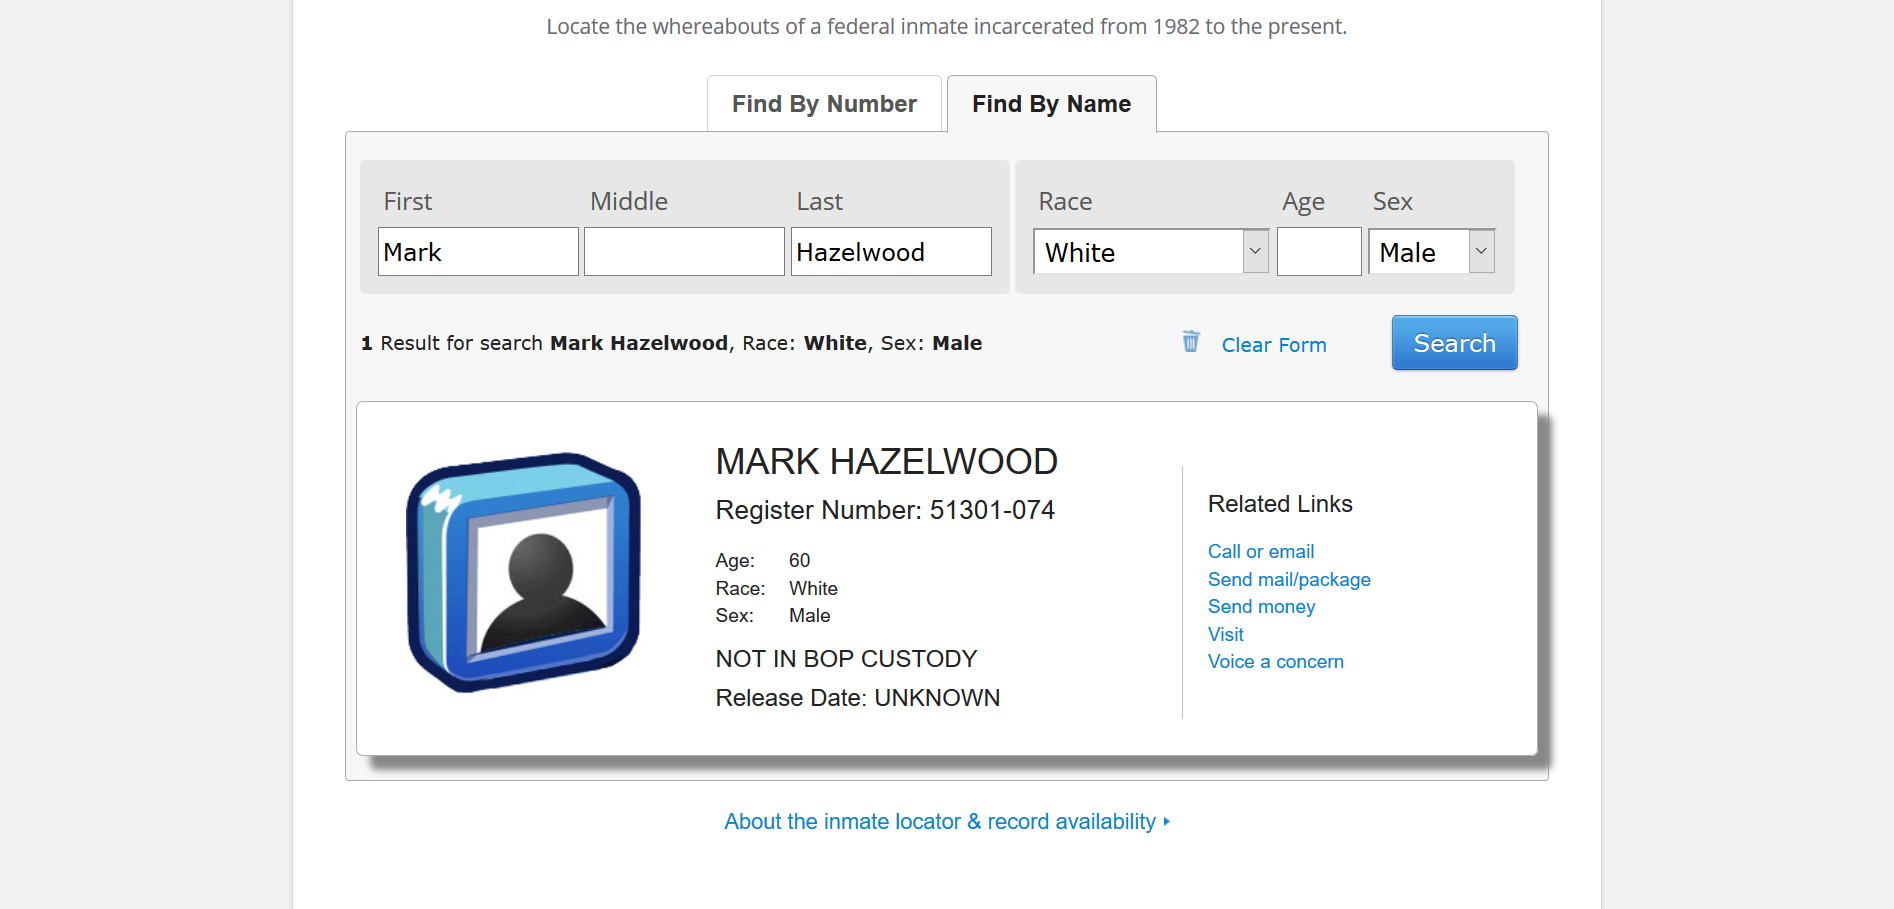
Task: Focus the empty Middle name field
Action: click(x=684, y=252)
